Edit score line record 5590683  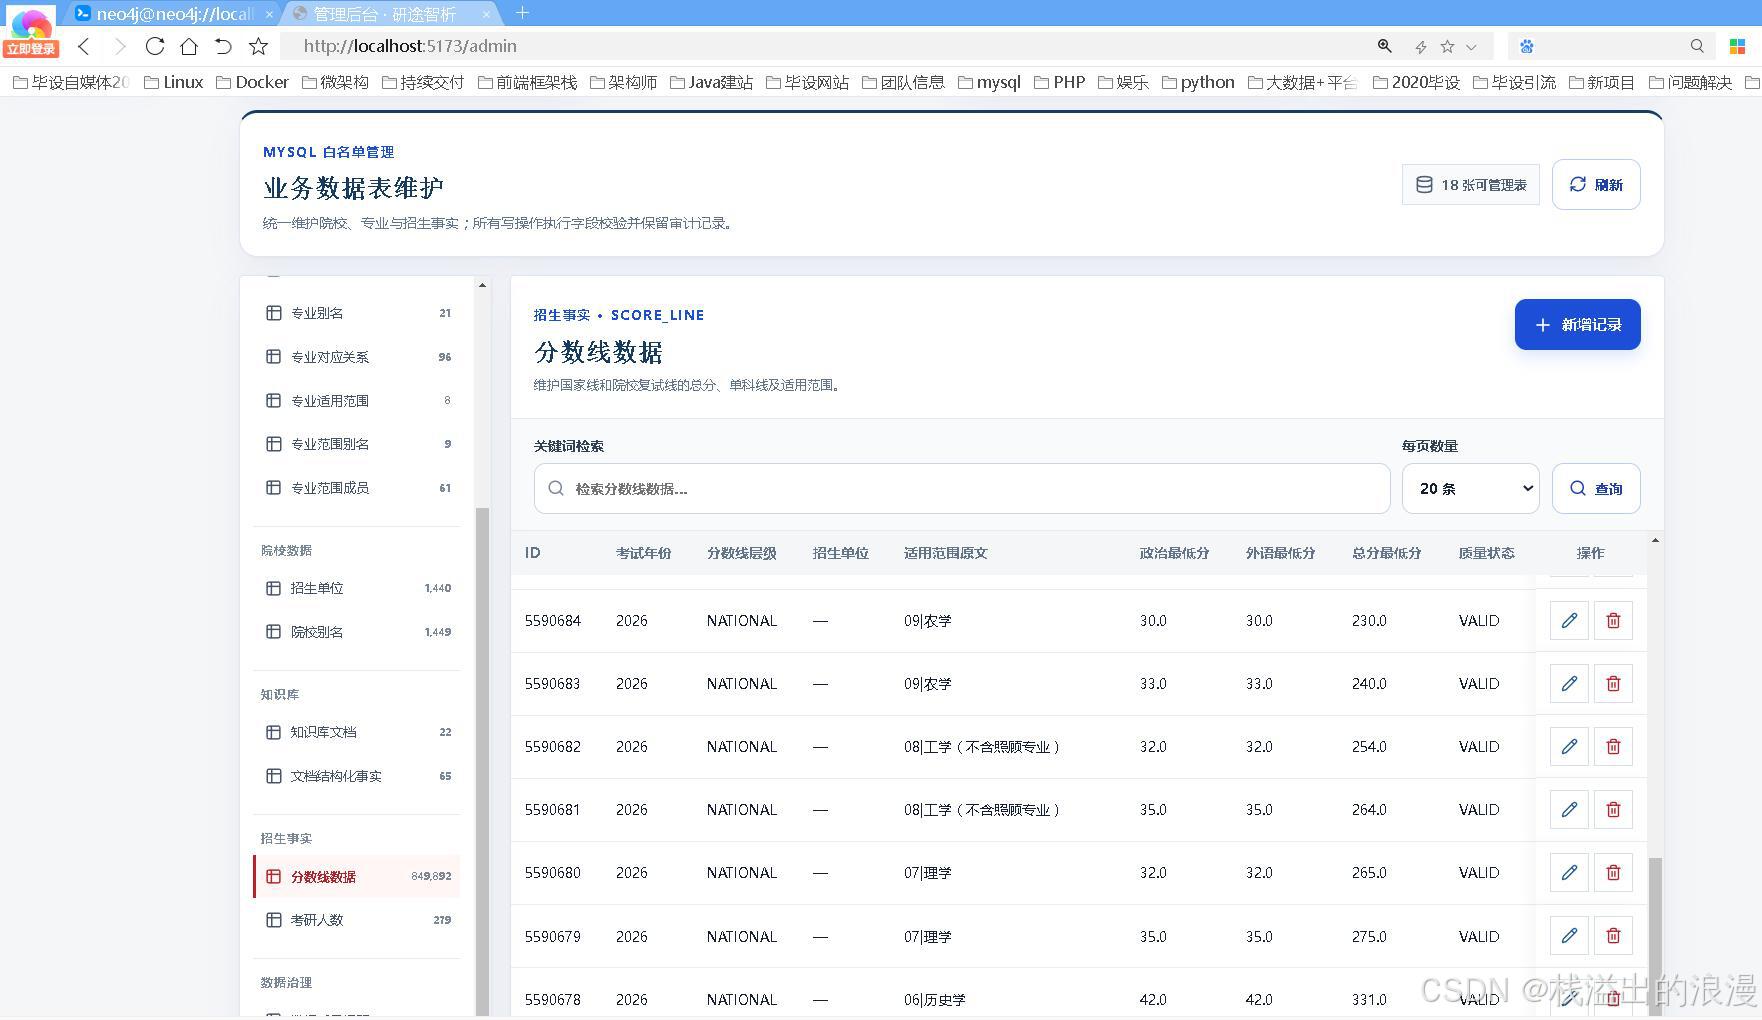coord(1569,684)
